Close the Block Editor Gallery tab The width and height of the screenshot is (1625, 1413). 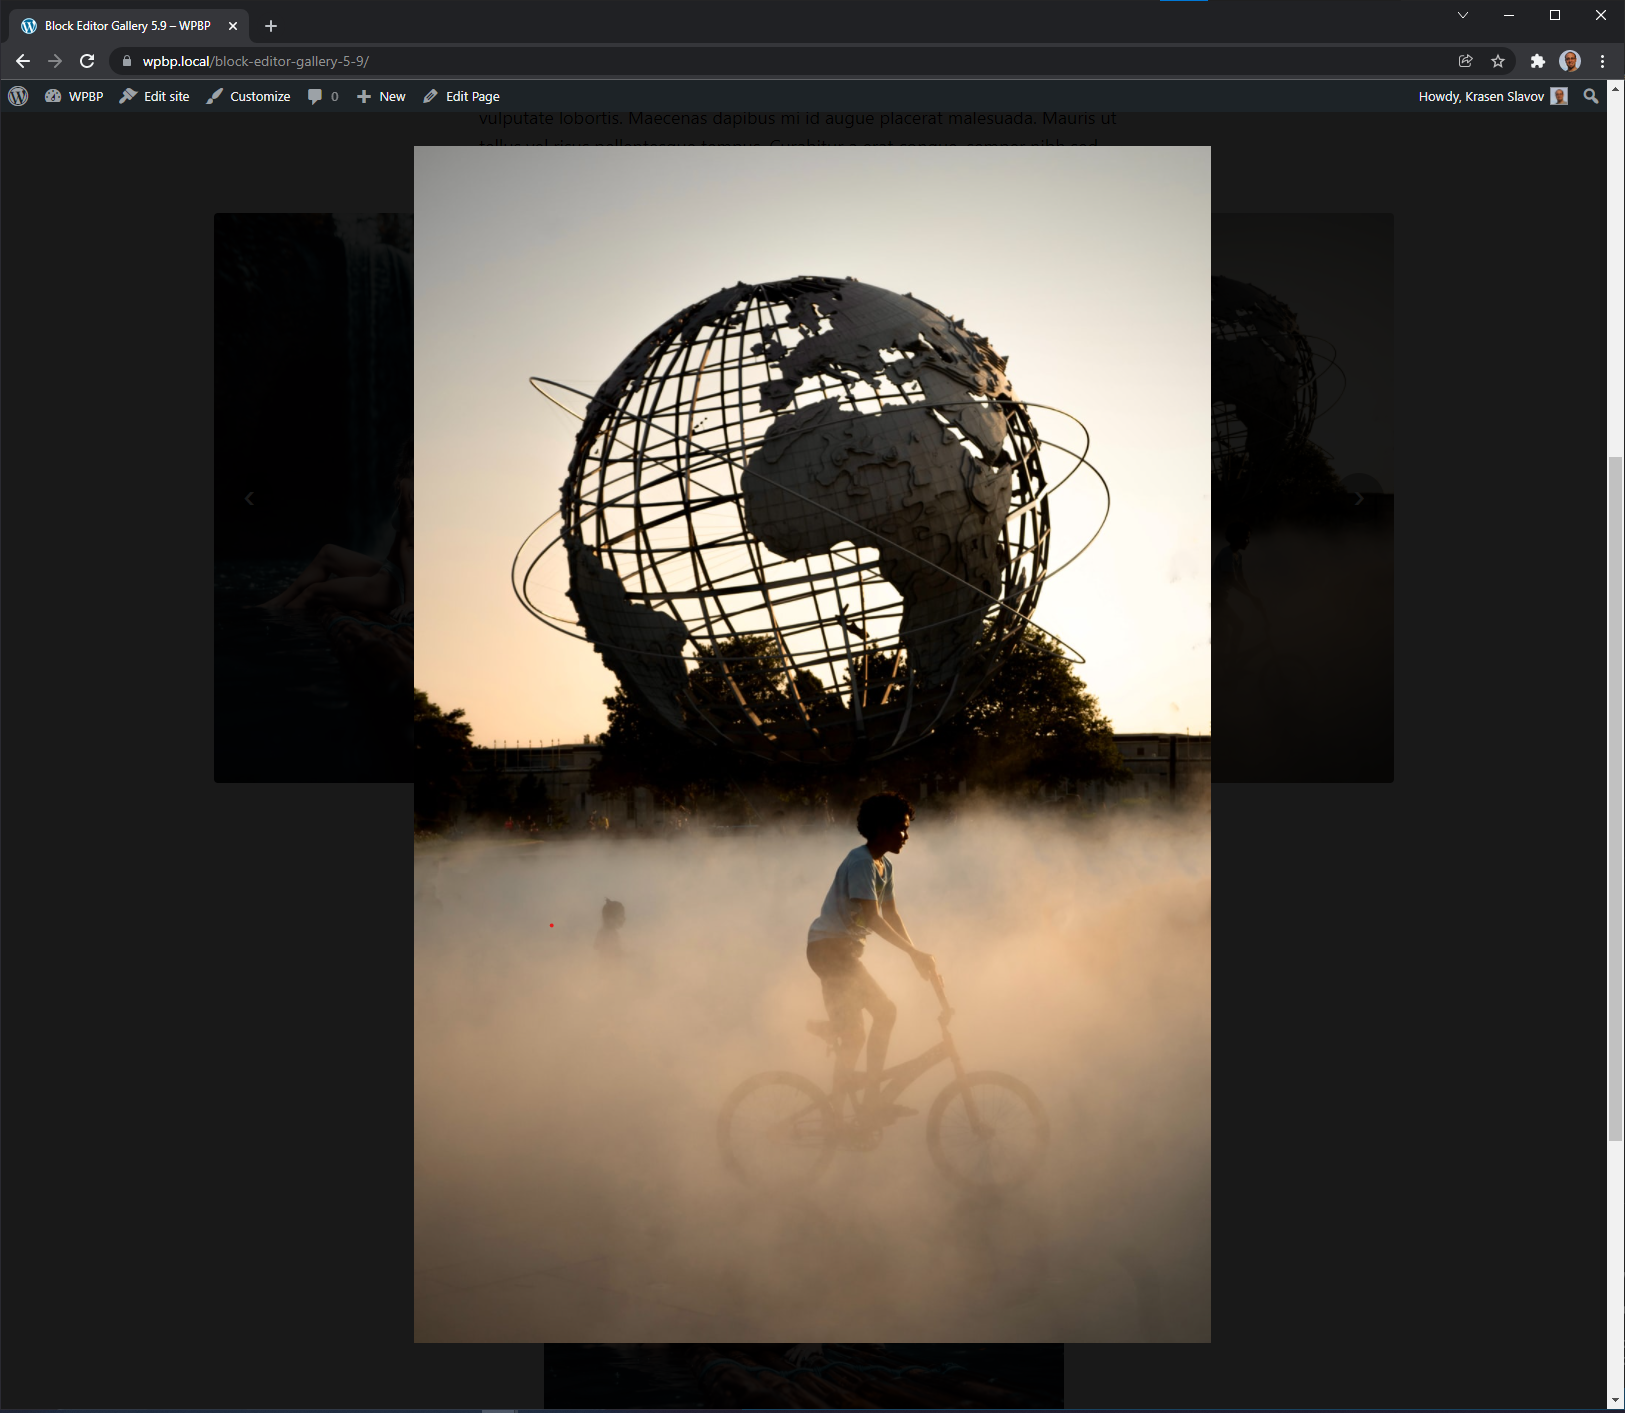(x=233, y=26)
